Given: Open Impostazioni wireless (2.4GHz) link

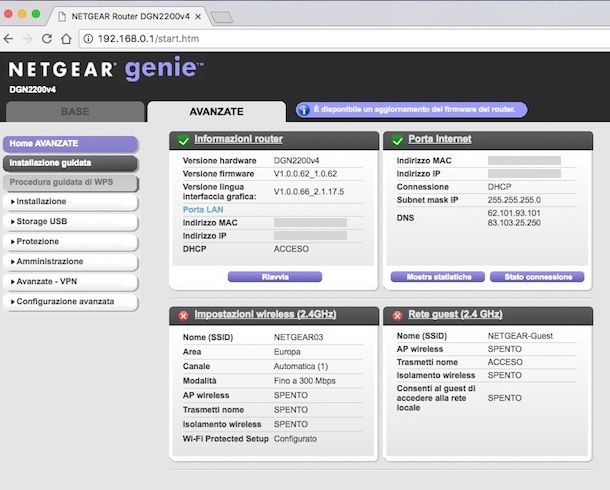Looking at the screenshot, I should click(x=265, y=314).
